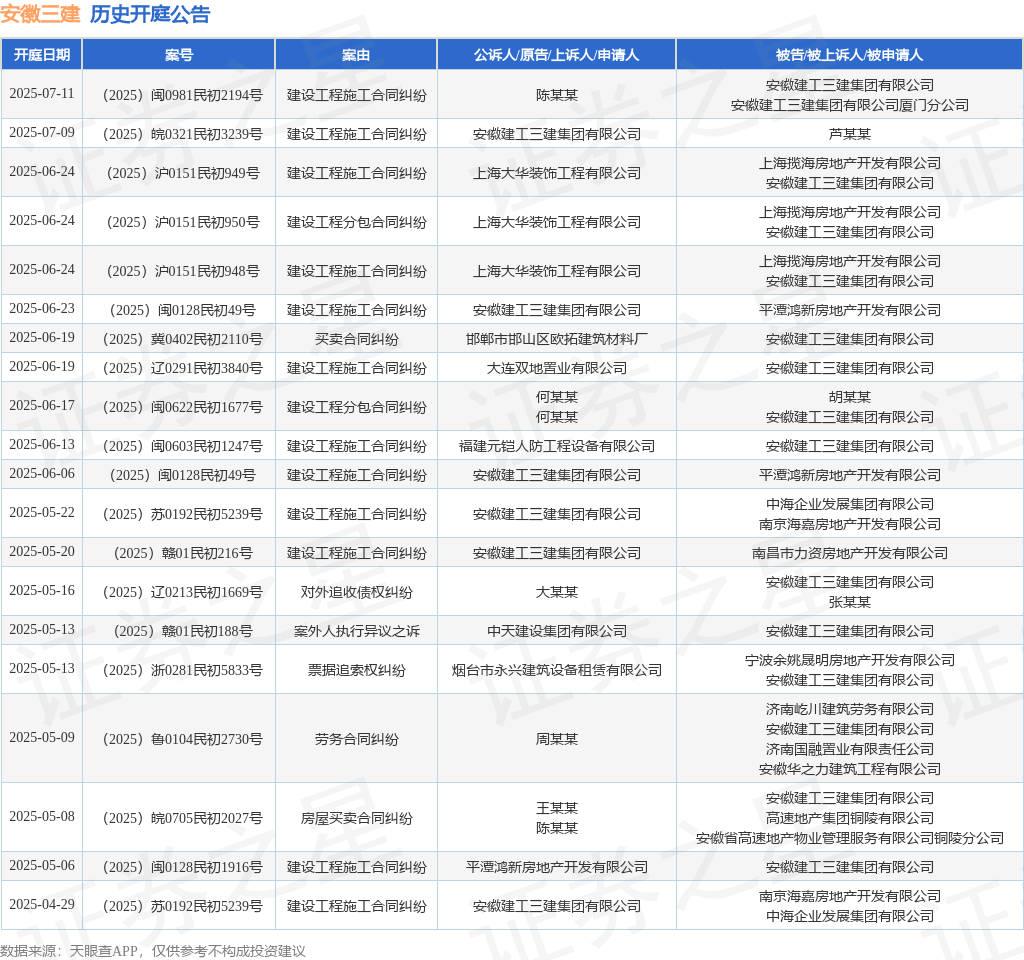Click the date cell '2025-05-20'
This screenshot has width=1024, height=960.
coord(42,552)
